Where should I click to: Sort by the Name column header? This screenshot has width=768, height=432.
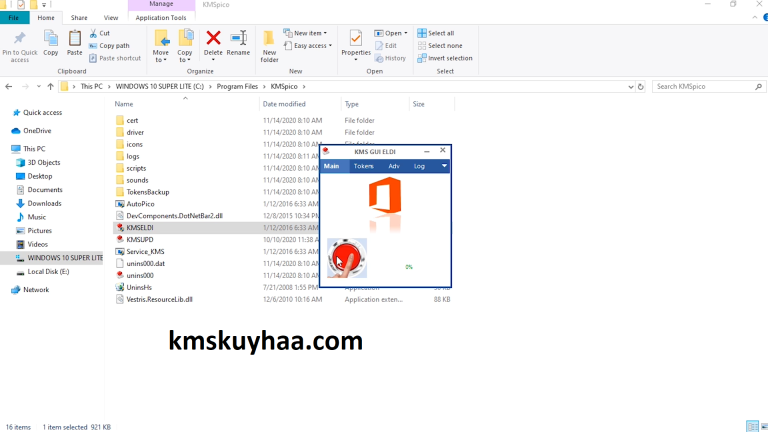coord(124,104)
